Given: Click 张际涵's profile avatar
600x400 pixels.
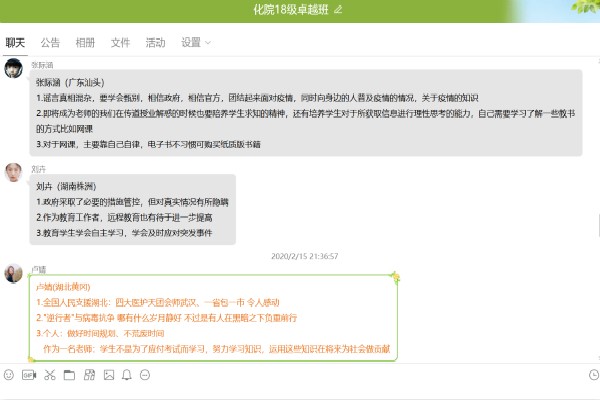Looking at the screenshot, I should pos(14,70).
